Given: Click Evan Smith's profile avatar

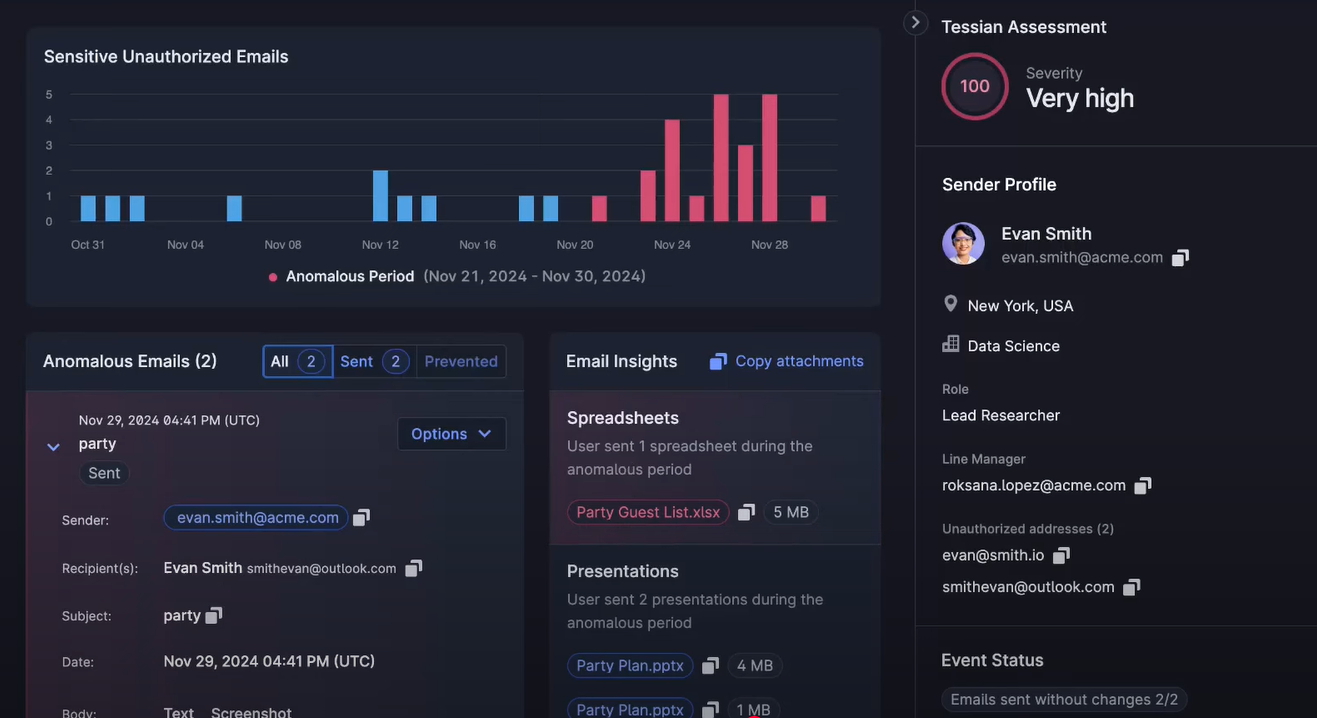Looking at the screenshot, I should pos(963,243).
